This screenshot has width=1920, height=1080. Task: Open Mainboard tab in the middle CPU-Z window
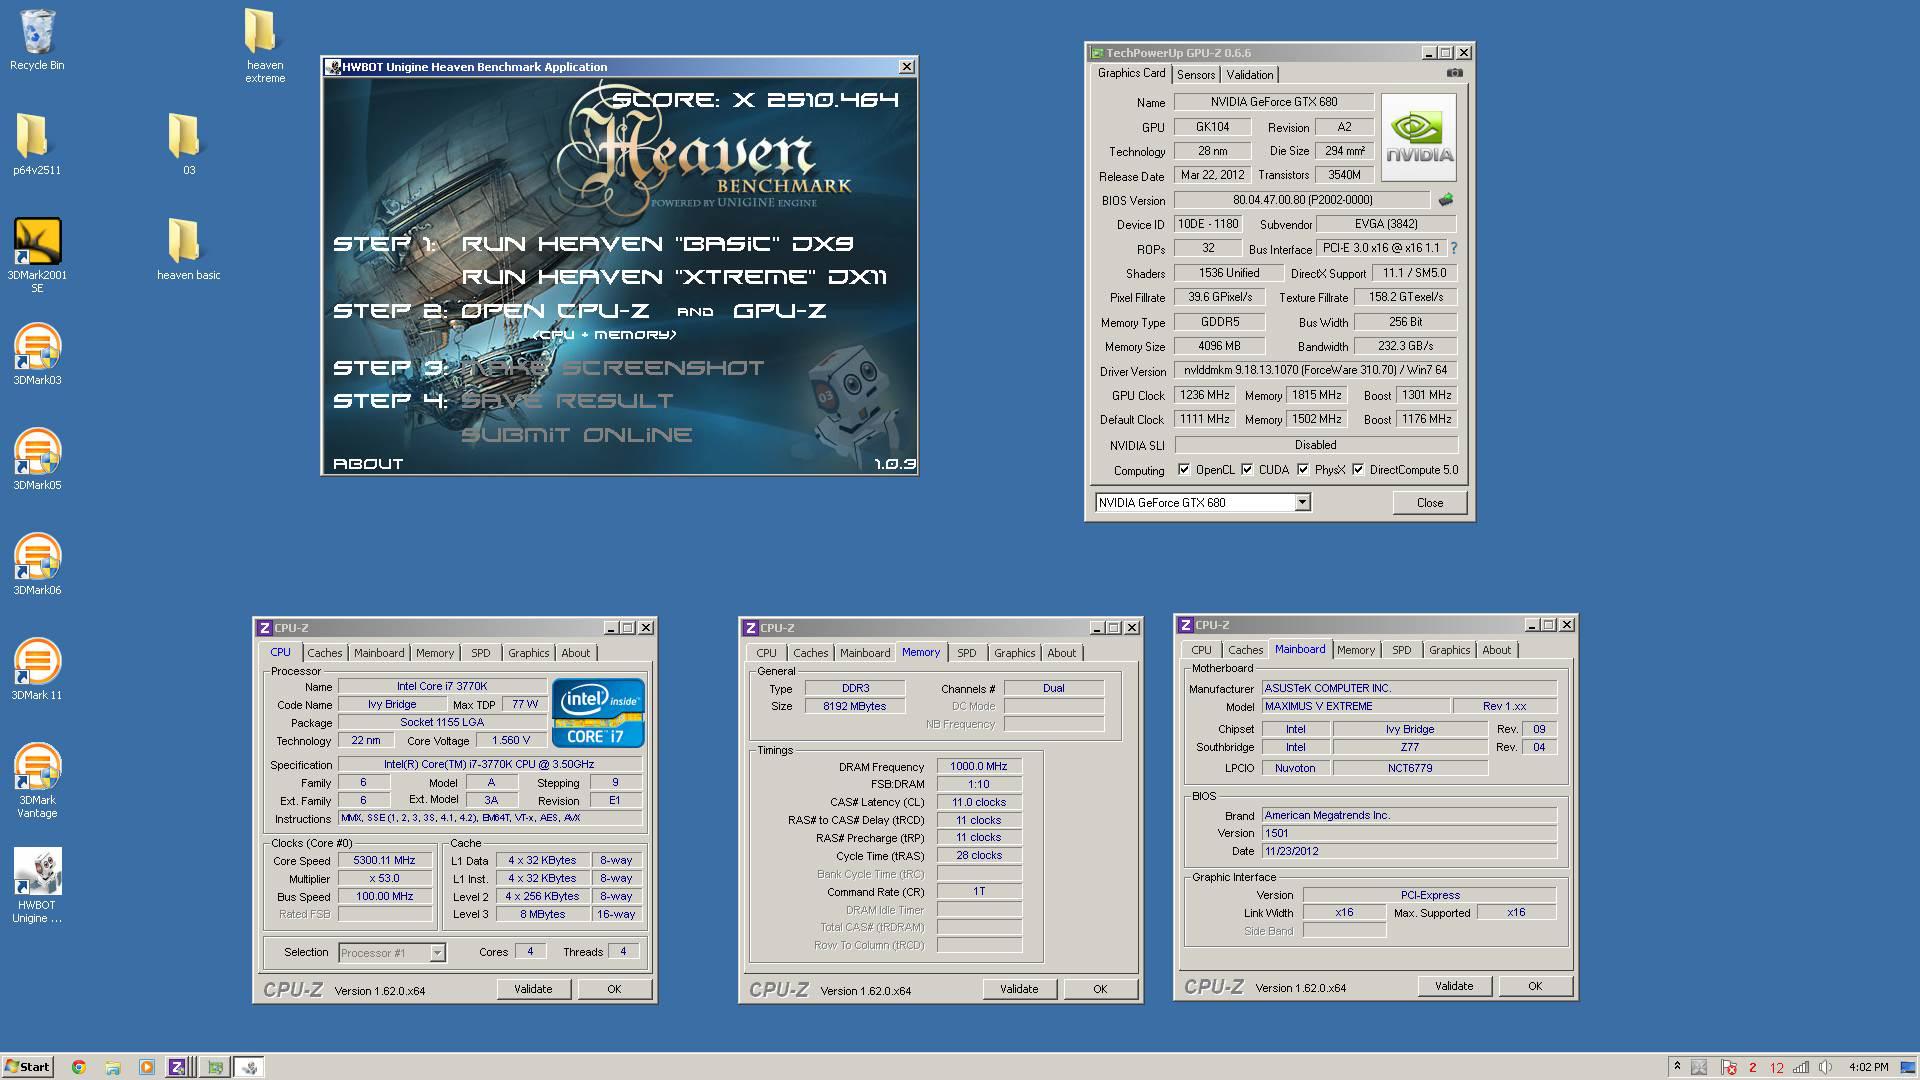click(865, 653)
